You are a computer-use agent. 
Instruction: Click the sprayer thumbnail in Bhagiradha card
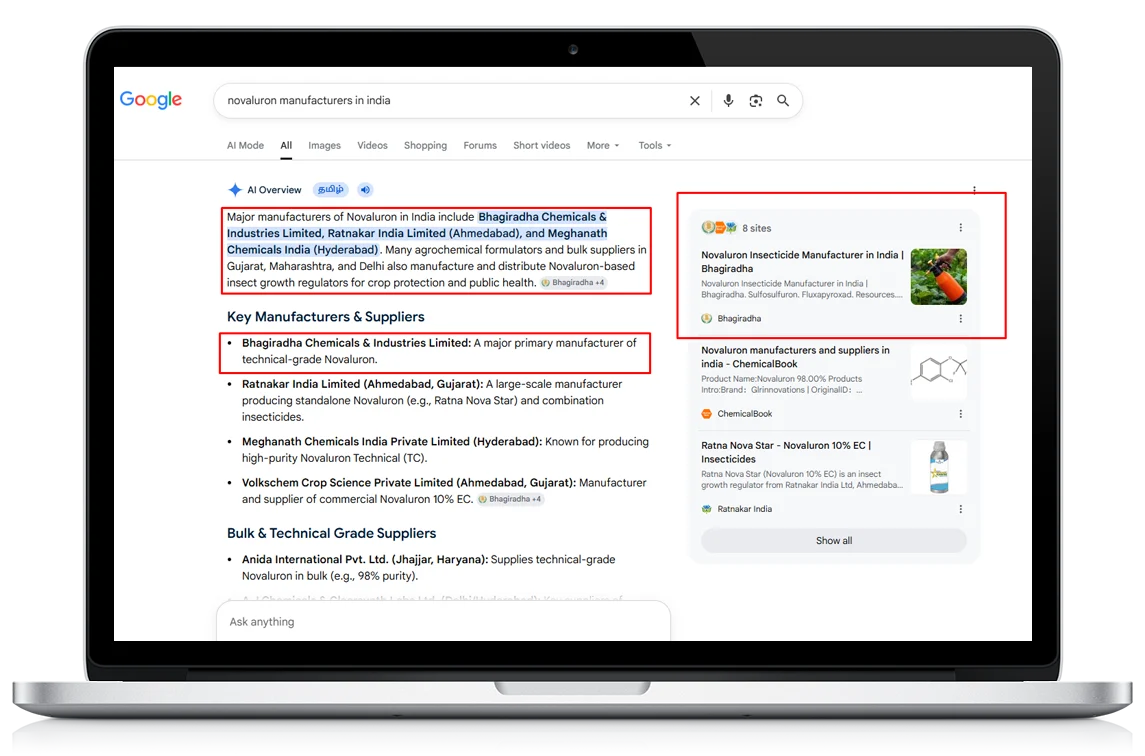point(938,277)
